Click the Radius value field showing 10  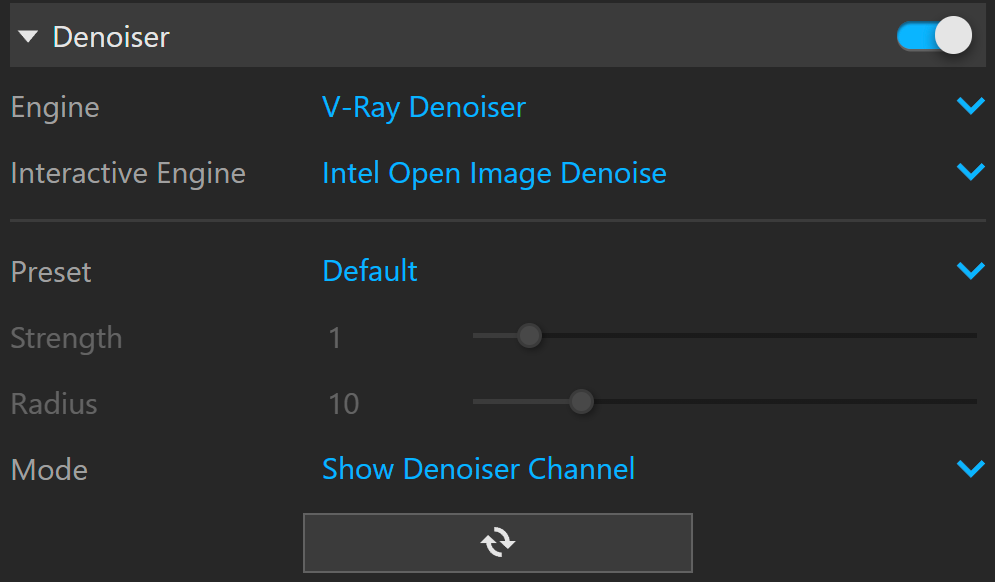343,404
